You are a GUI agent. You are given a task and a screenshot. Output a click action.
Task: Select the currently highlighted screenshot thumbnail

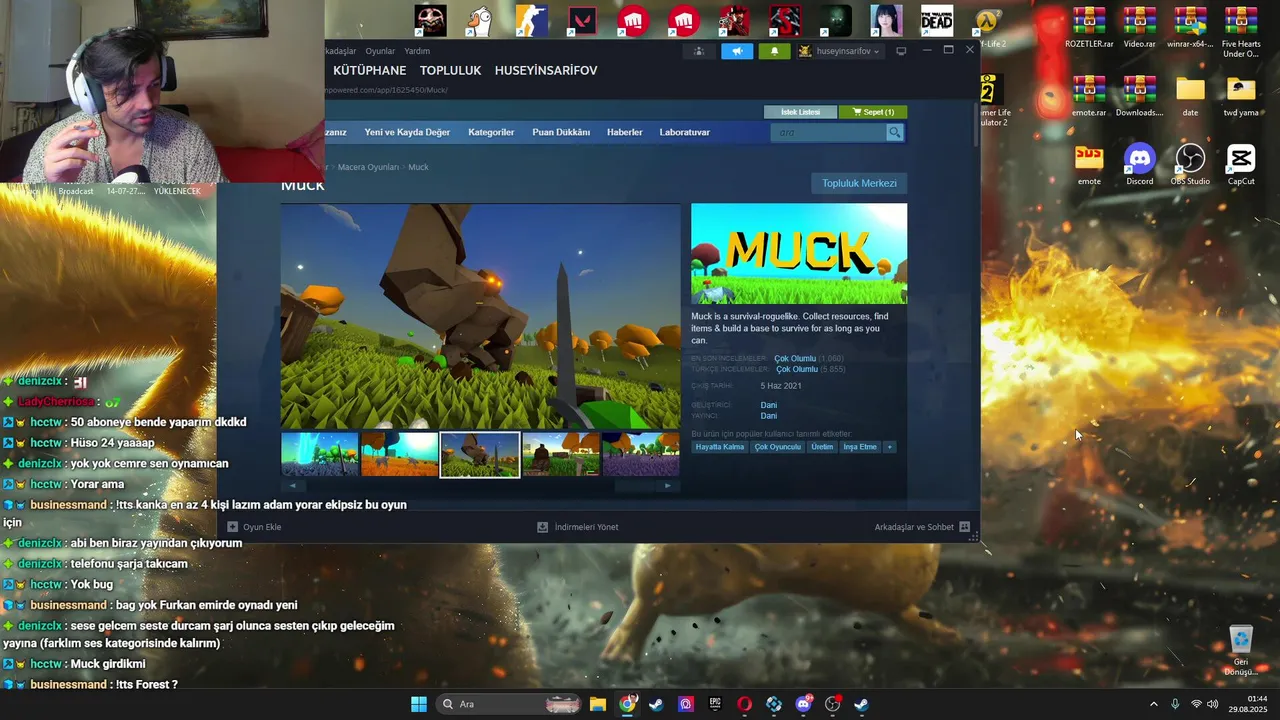coord(480,454)
